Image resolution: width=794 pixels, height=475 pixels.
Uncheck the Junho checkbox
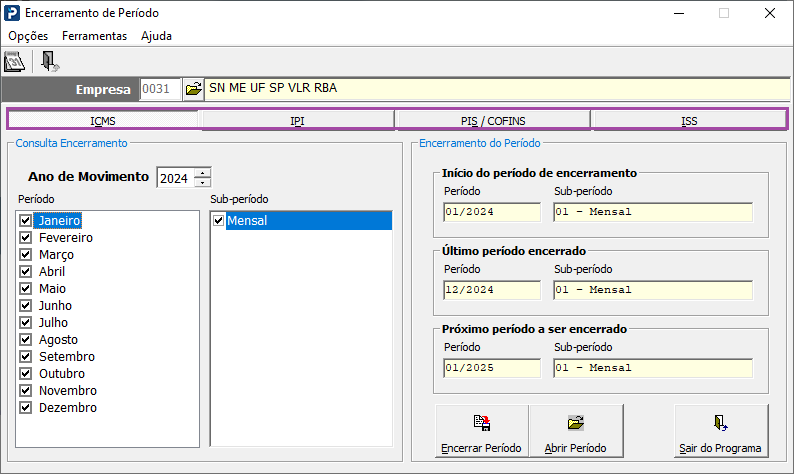tap(25, 305)
